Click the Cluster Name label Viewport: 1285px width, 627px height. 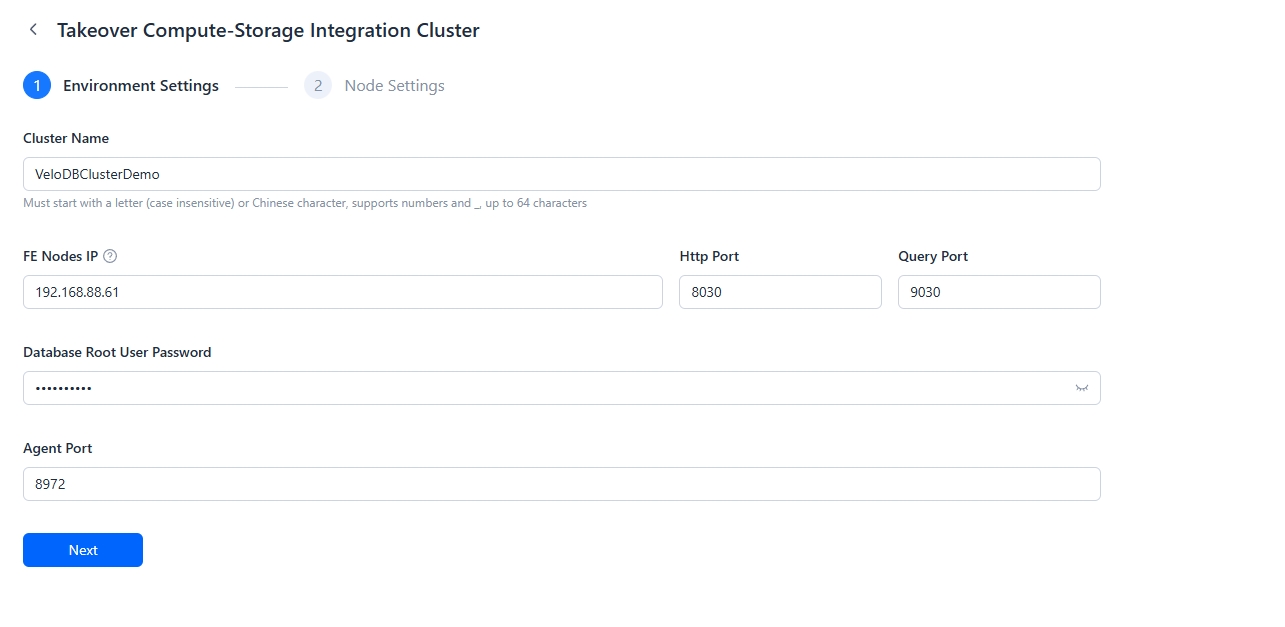(x=66, y=138)
